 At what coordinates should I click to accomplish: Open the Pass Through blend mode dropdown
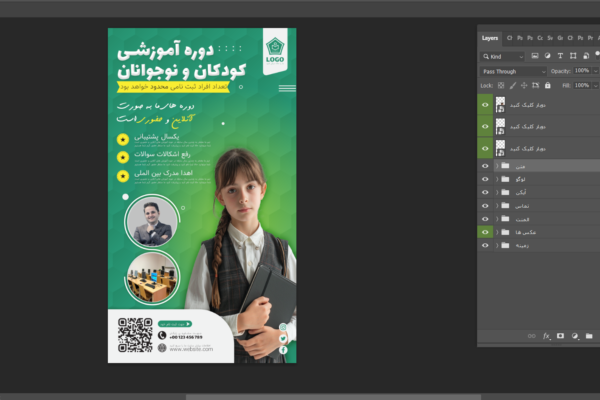pos(514,71)
